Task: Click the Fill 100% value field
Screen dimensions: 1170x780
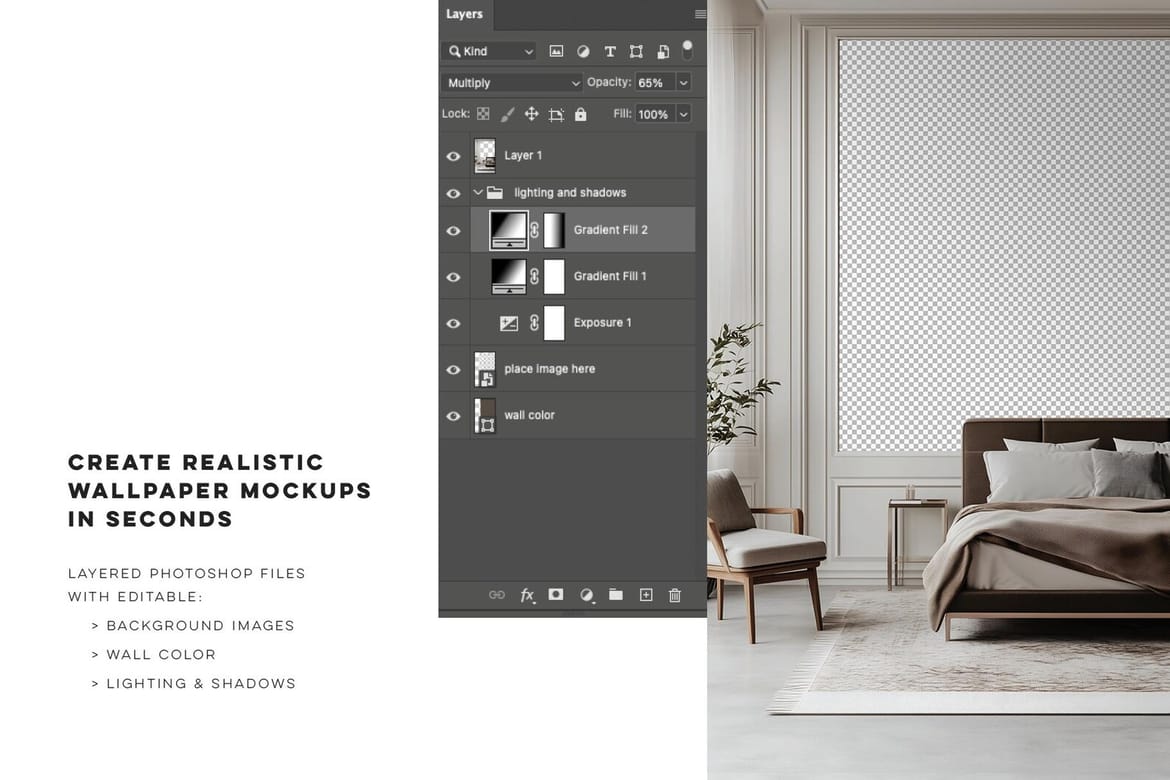Action: (x=655, y=114)
